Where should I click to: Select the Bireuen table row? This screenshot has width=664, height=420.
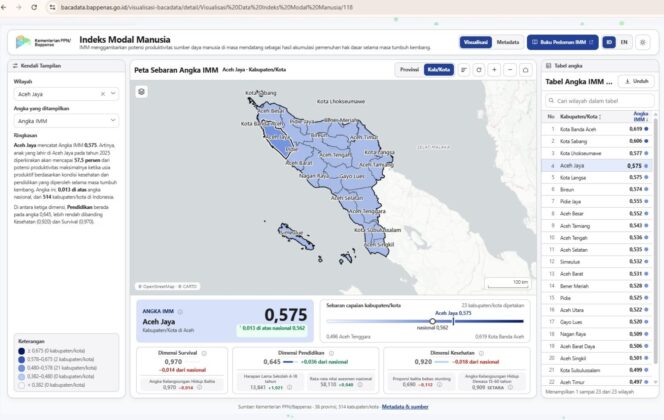click(597, 190)
